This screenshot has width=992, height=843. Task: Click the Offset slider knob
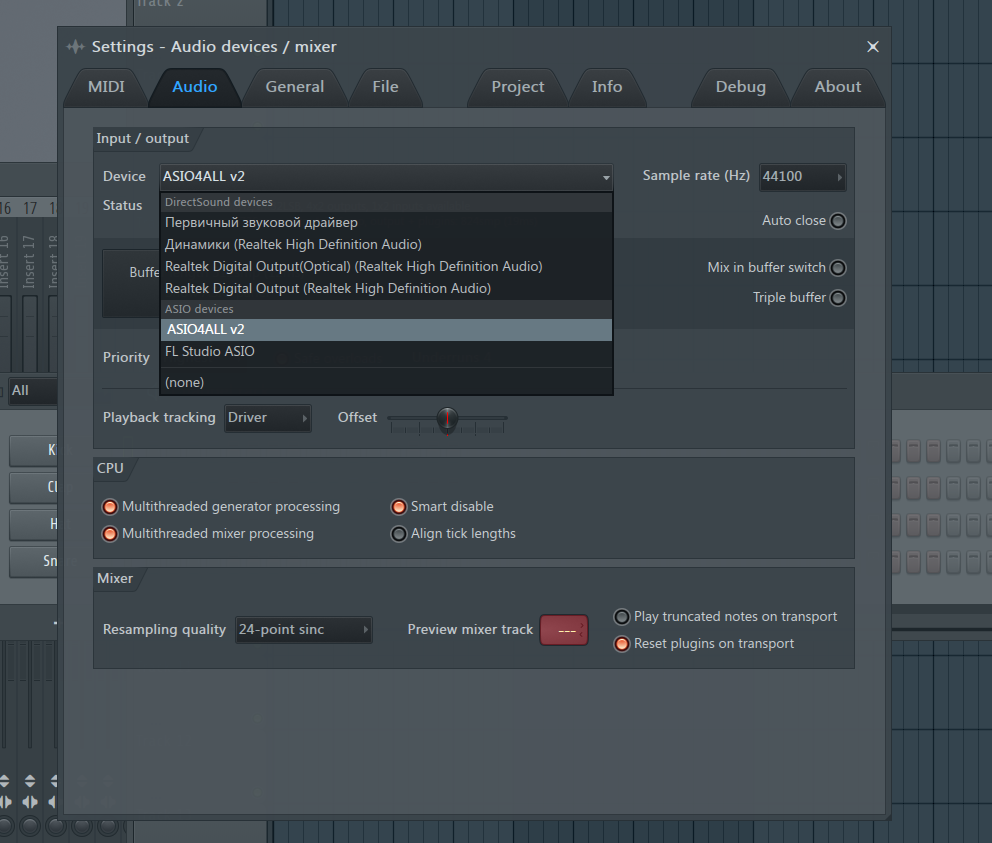tap(447, 419)
